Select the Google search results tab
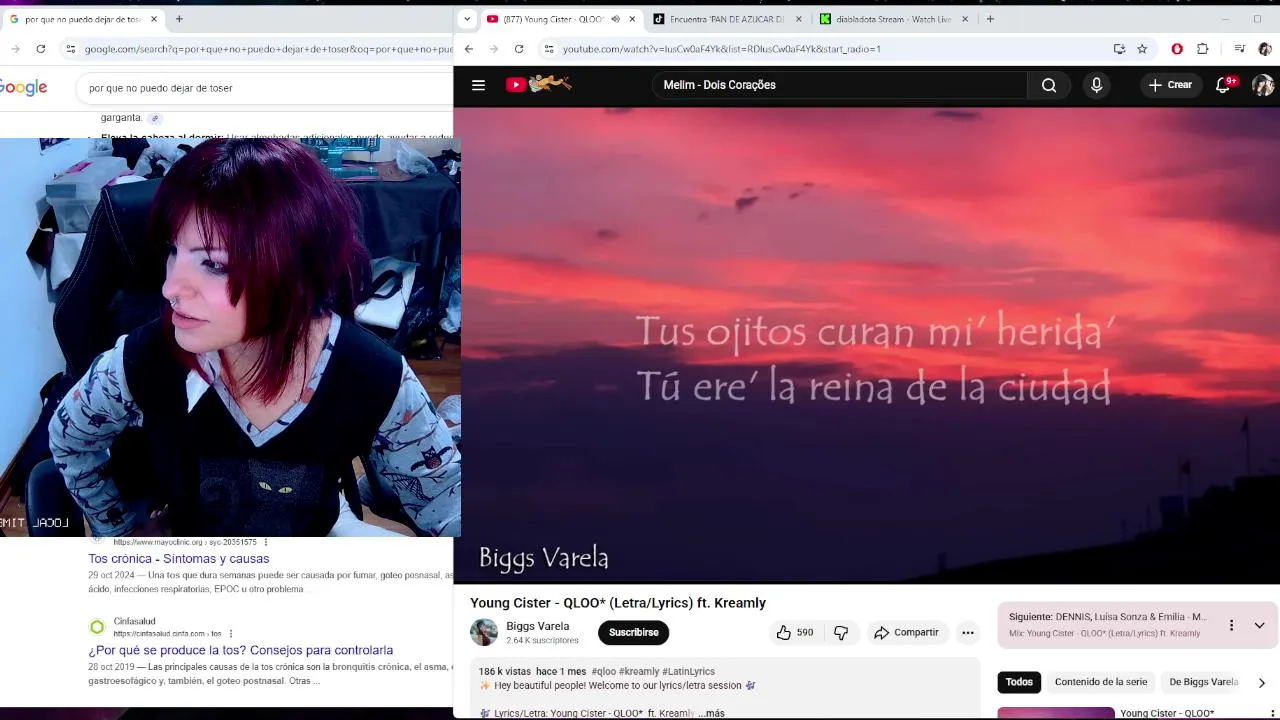Screen dimensions: 1280x720 coord(83,19)
